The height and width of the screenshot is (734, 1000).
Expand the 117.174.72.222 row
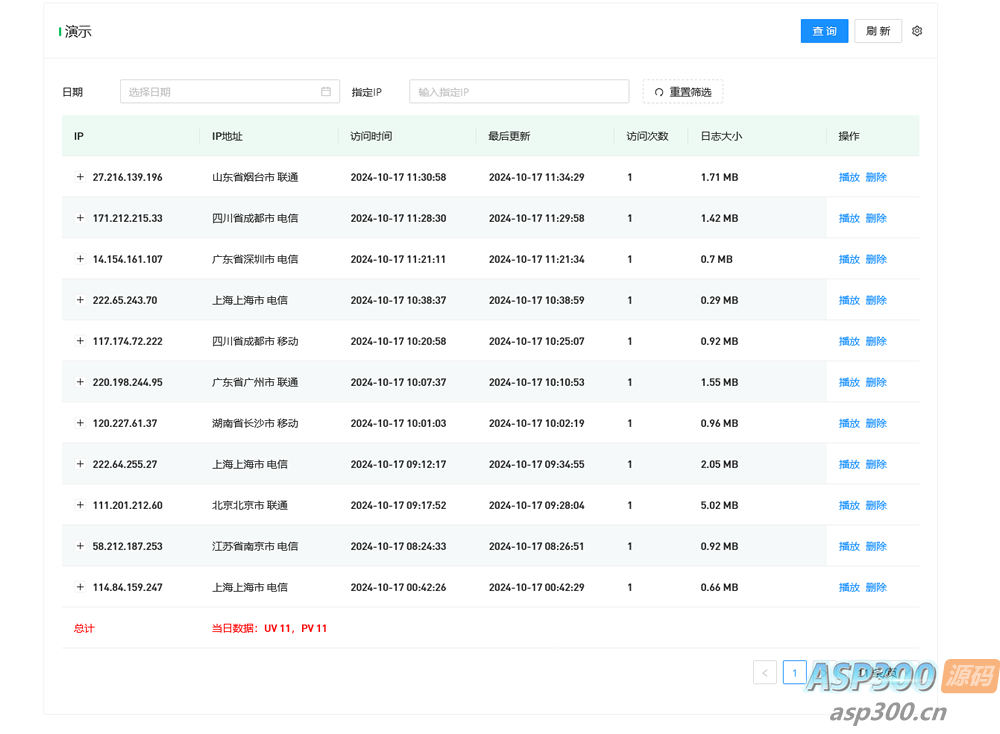pyautogui.click(x=80, y=341)
